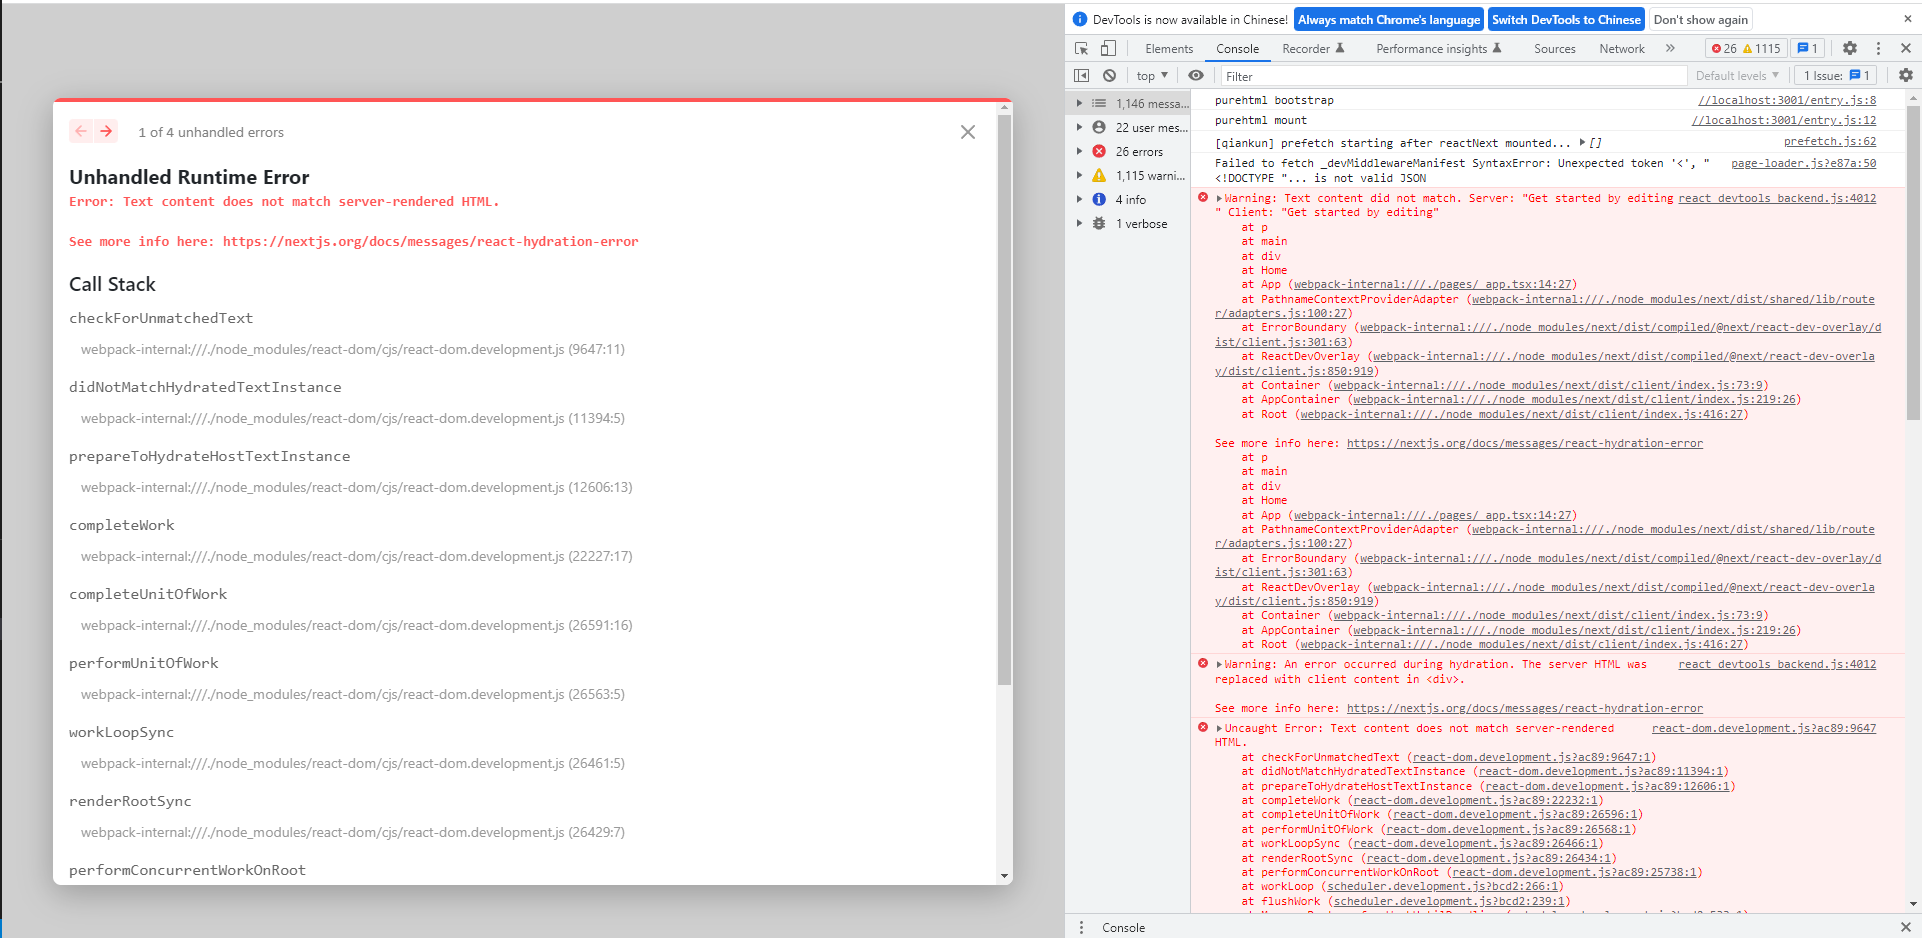Collapse the 'Text content did not match' warning entry

click(x=1219, y=198)
